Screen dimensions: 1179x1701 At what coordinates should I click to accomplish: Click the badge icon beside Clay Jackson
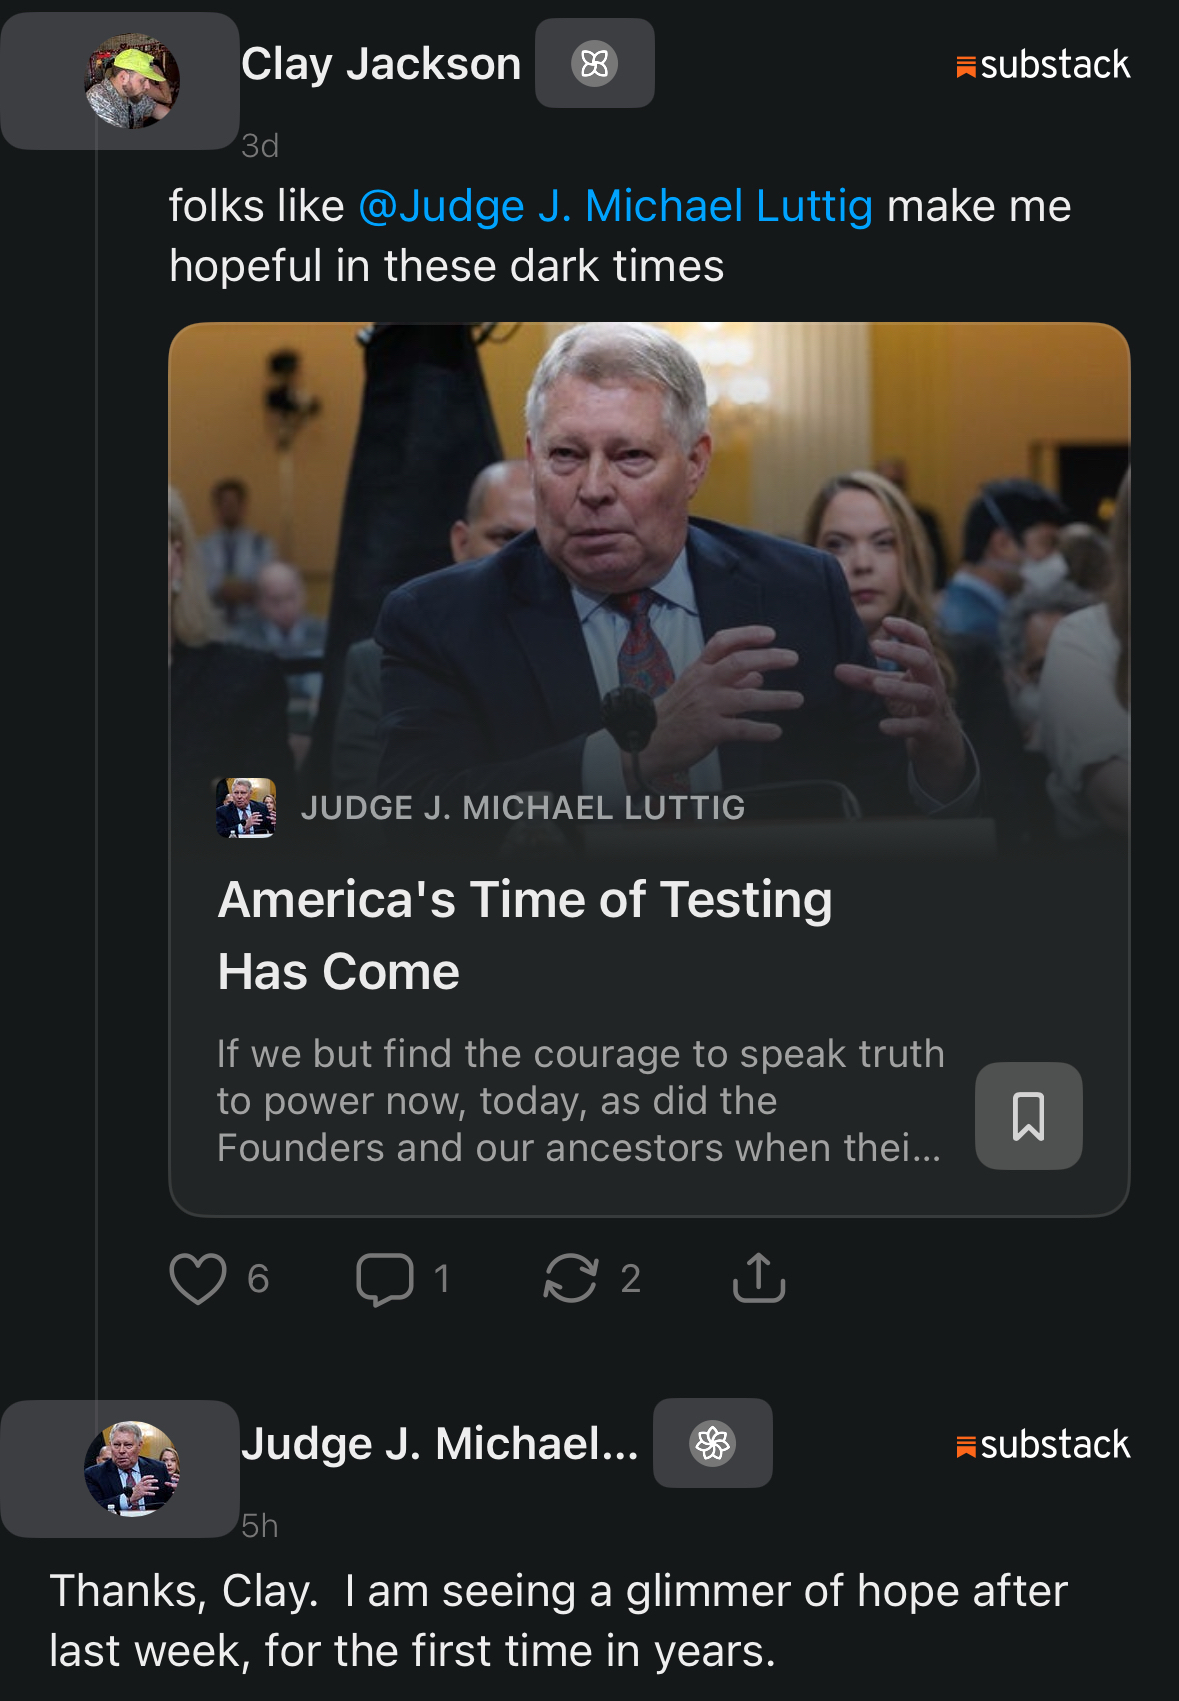(595, 64)
